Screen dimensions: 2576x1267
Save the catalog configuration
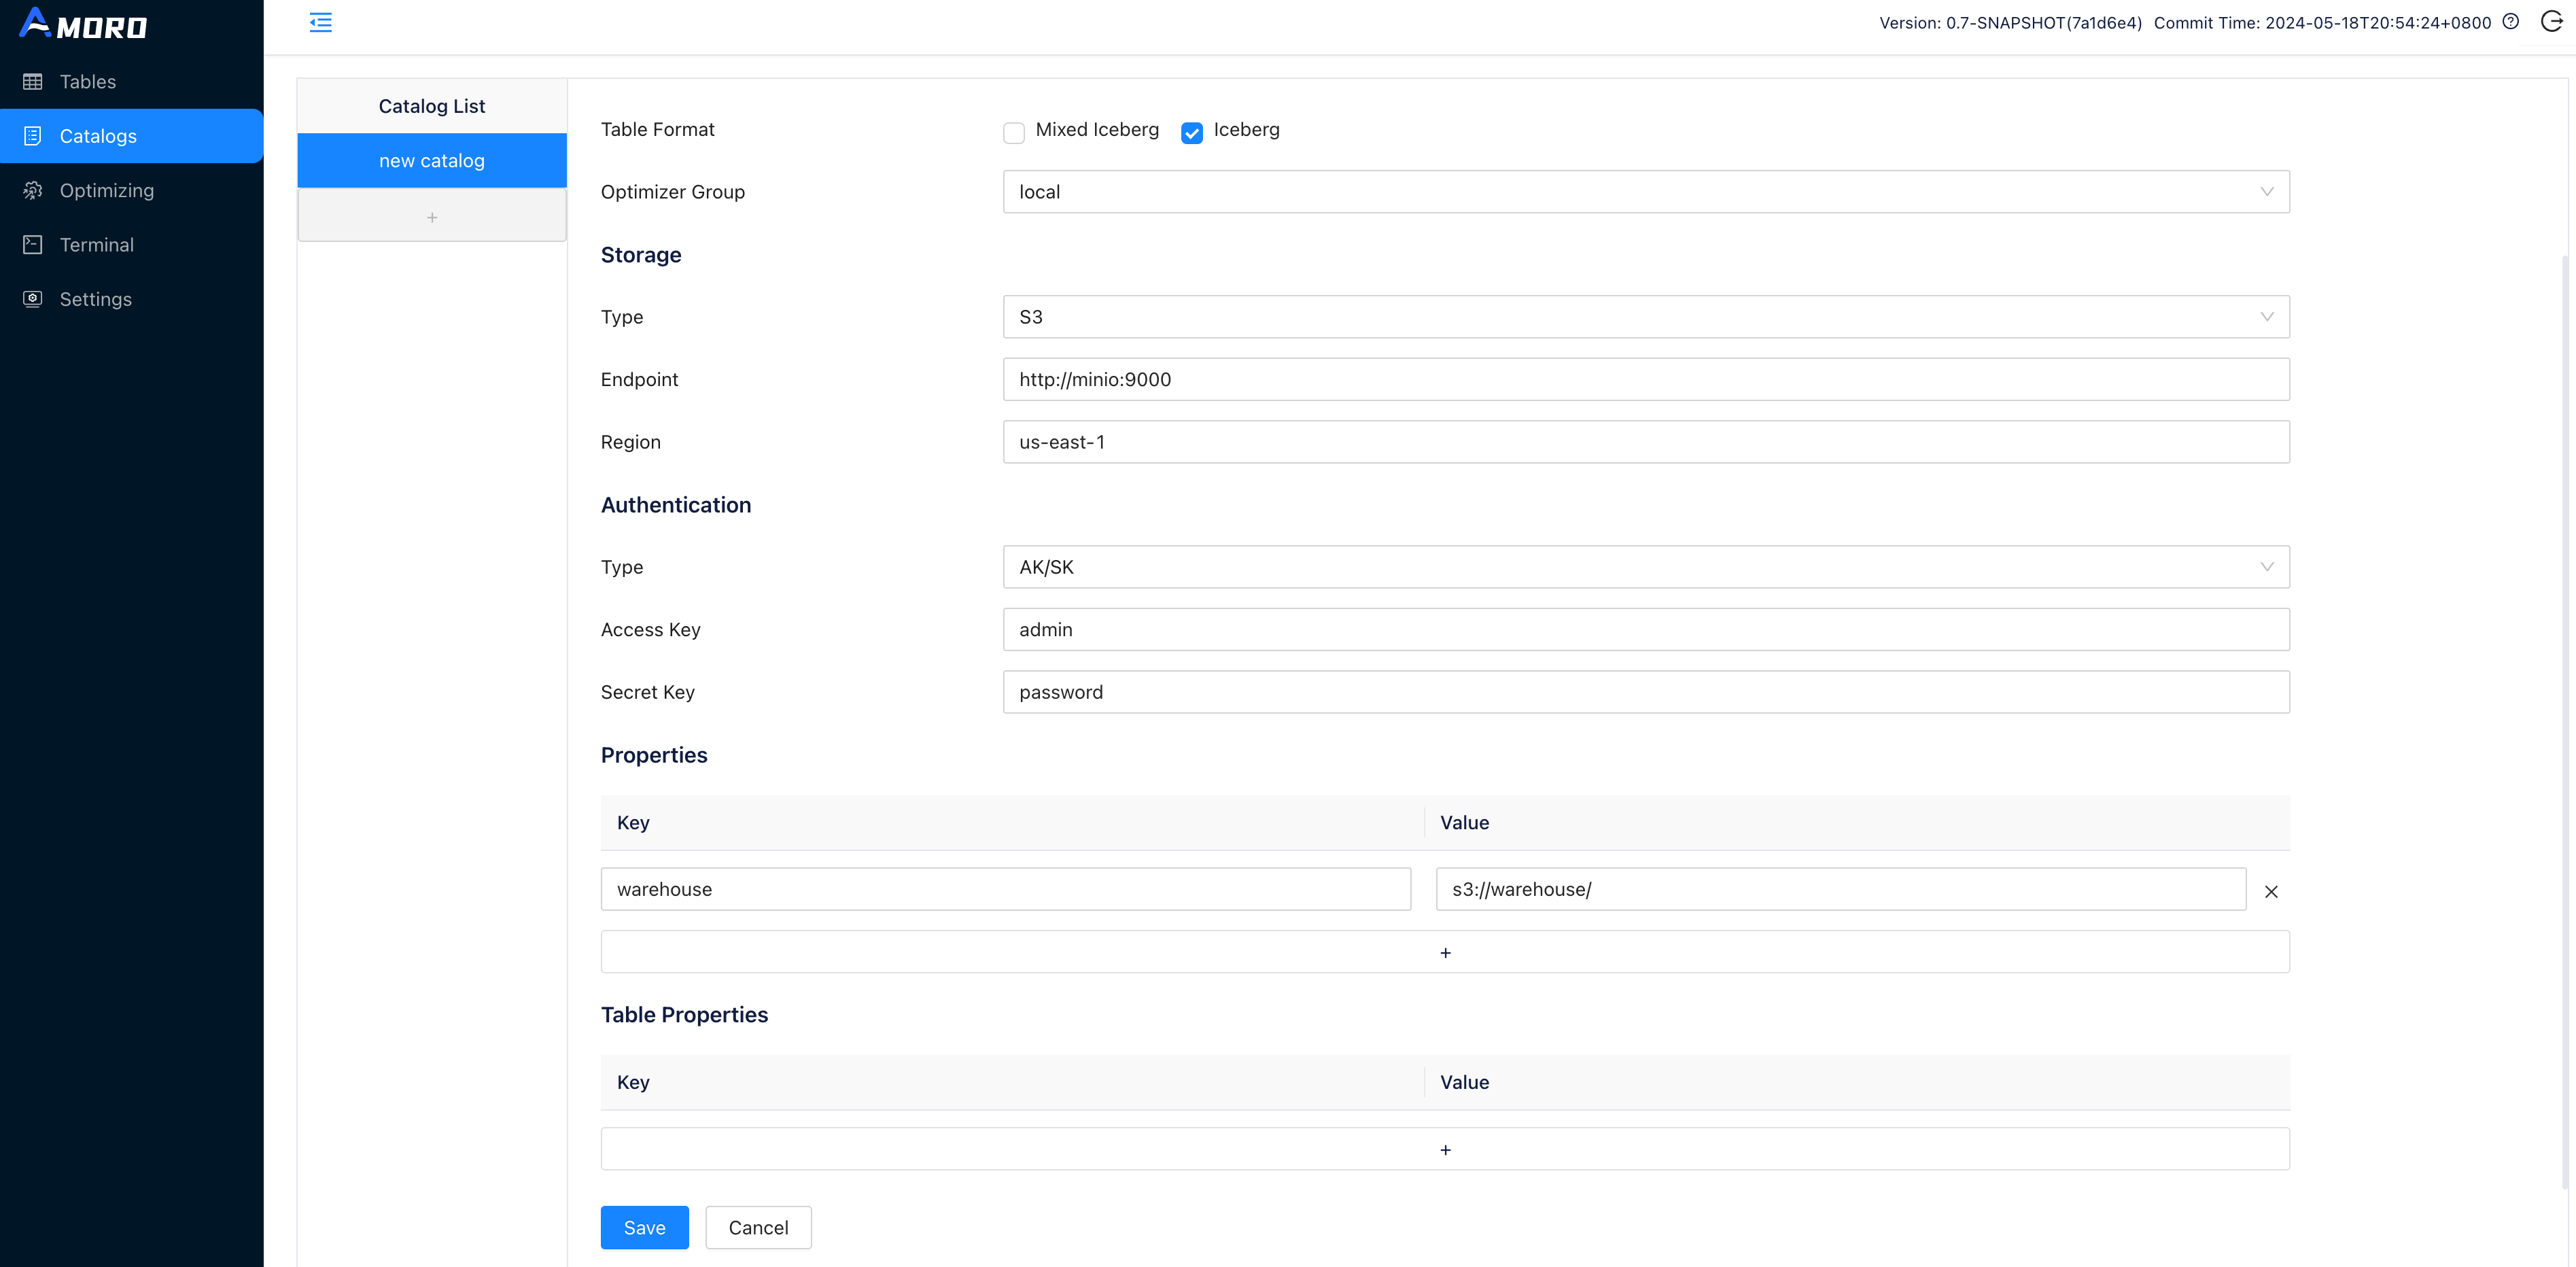[x=644, y=1227]
